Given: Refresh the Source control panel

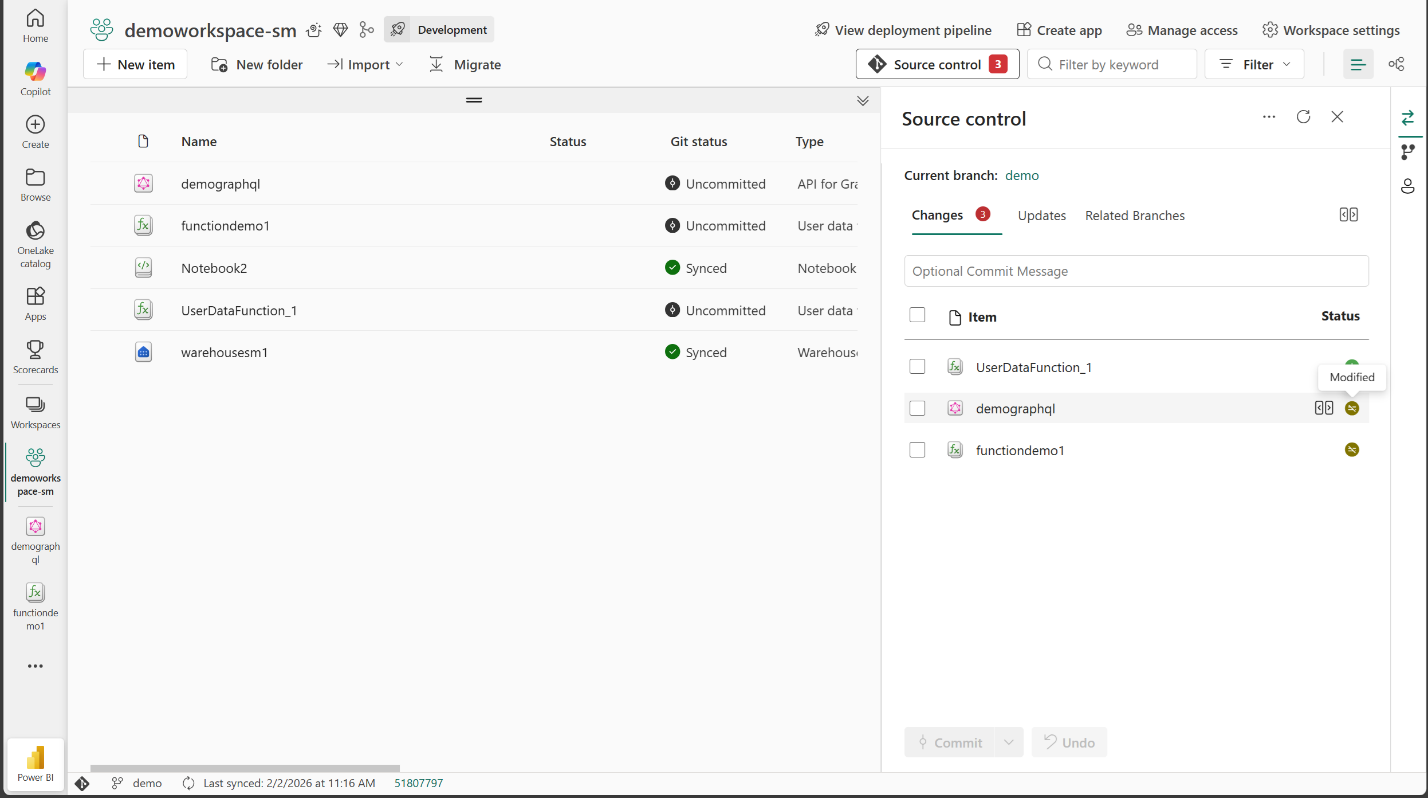Looking at the screenshot, I should (x=1303, y=117).
